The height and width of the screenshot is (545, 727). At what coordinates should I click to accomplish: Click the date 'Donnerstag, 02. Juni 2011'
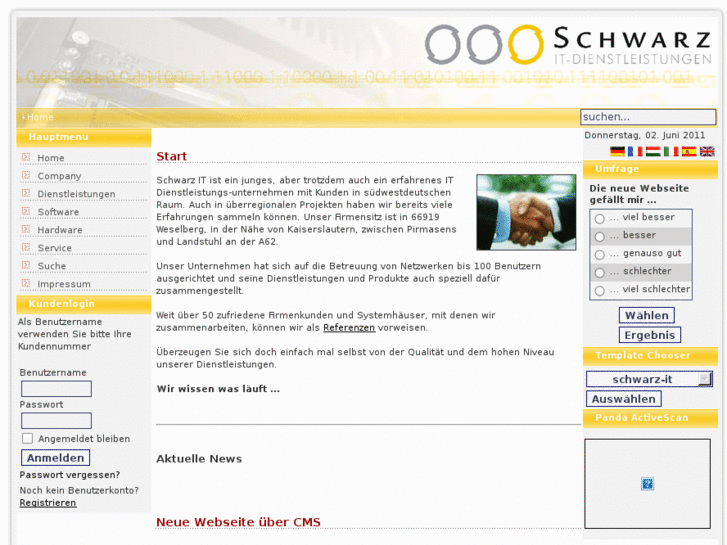pyautogui.click(x=644, y=135)
